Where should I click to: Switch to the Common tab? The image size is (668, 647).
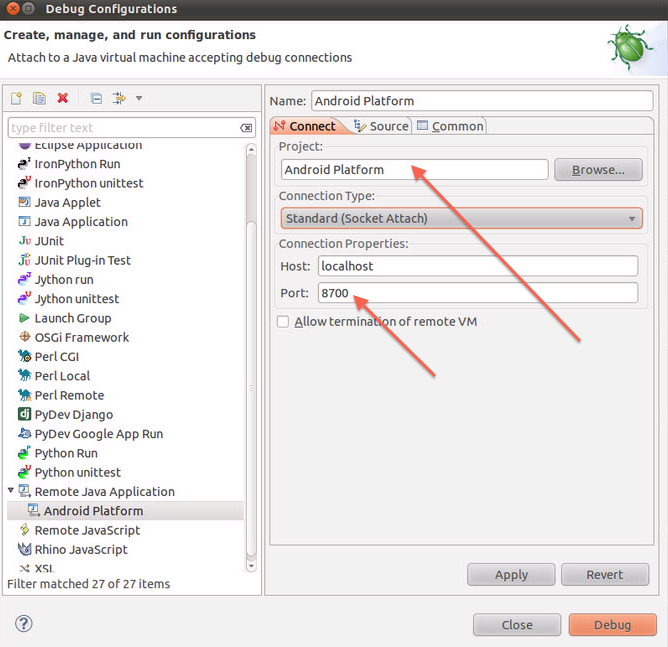pos(450,126)
